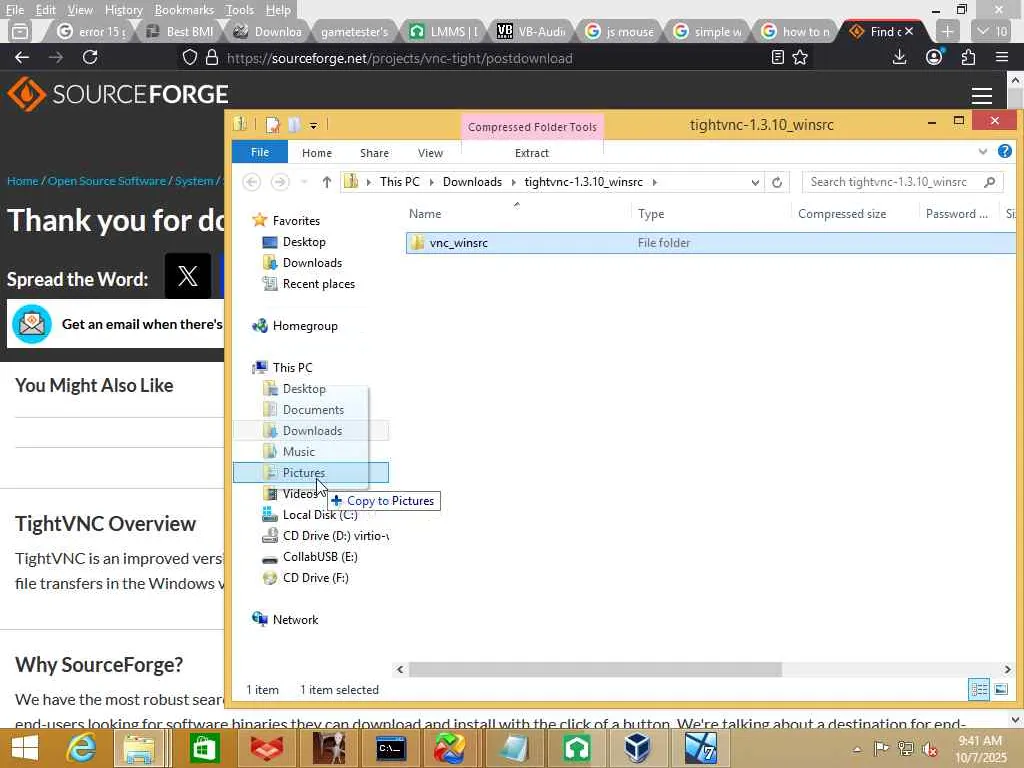Refresh the Explorer folder view
The height and width of the screenshot is (768, 1024).
[x=776, y=182]
